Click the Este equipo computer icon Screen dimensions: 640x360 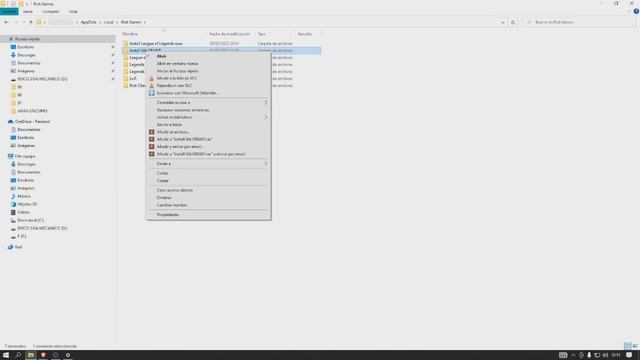[11, 156]
